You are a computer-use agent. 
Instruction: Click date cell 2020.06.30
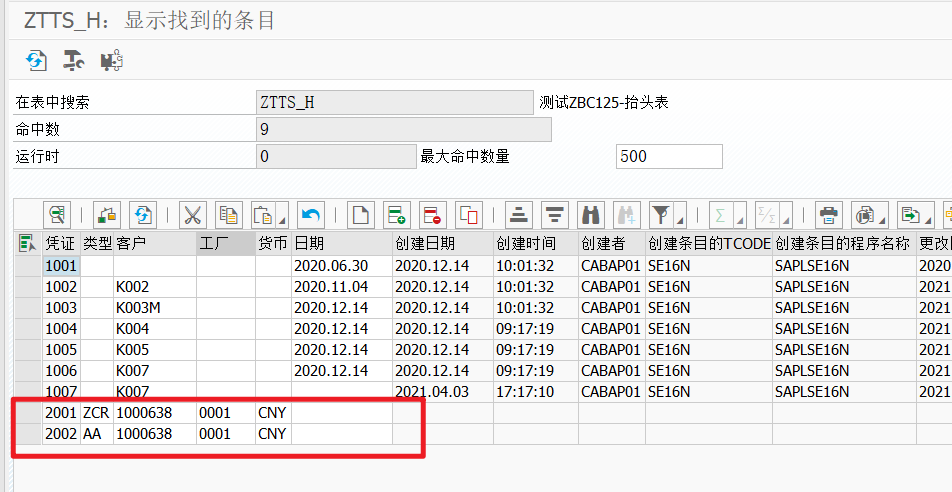click(342, 266)
